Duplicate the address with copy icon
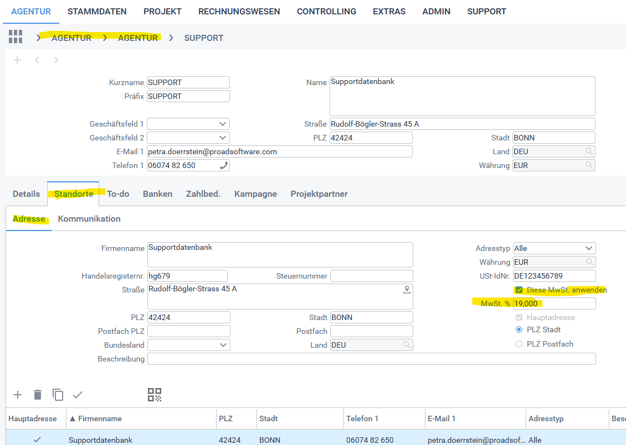Image resolution: width=626 pixels, height=445 pixels. pos(57,395)
